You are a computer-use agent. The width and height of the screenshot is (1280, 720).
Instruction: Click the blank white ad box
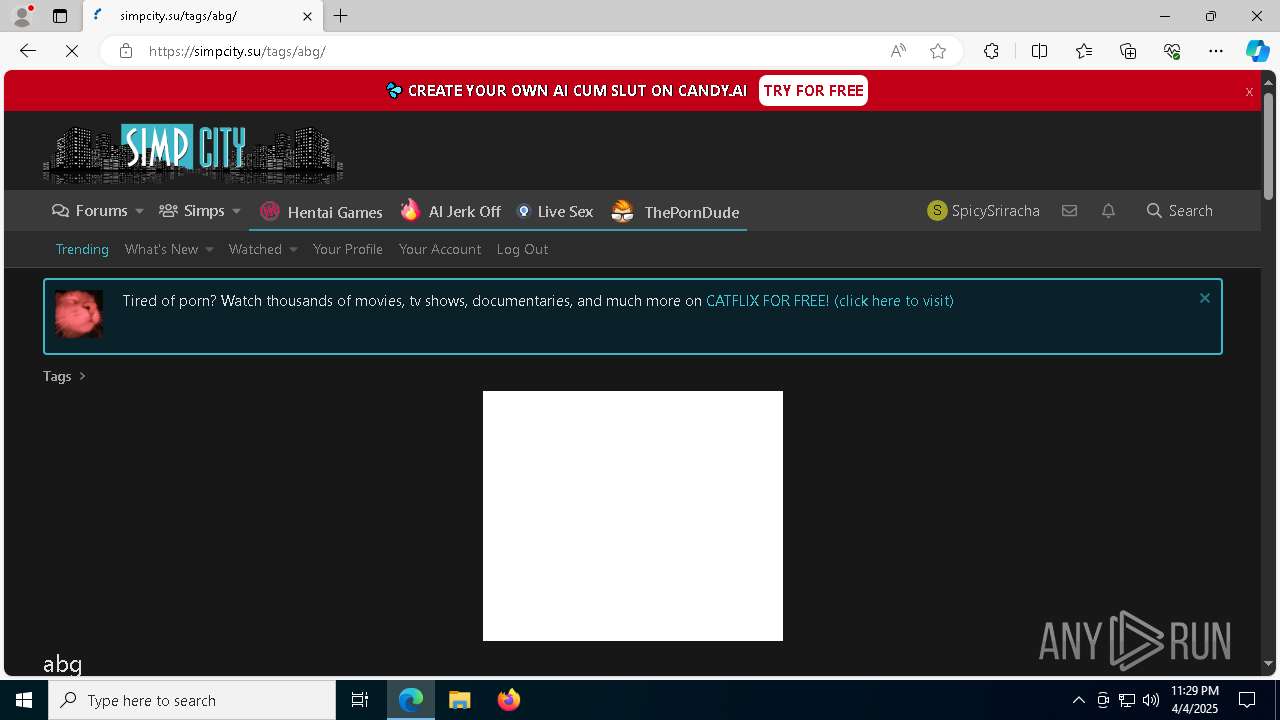pos(633,516)
